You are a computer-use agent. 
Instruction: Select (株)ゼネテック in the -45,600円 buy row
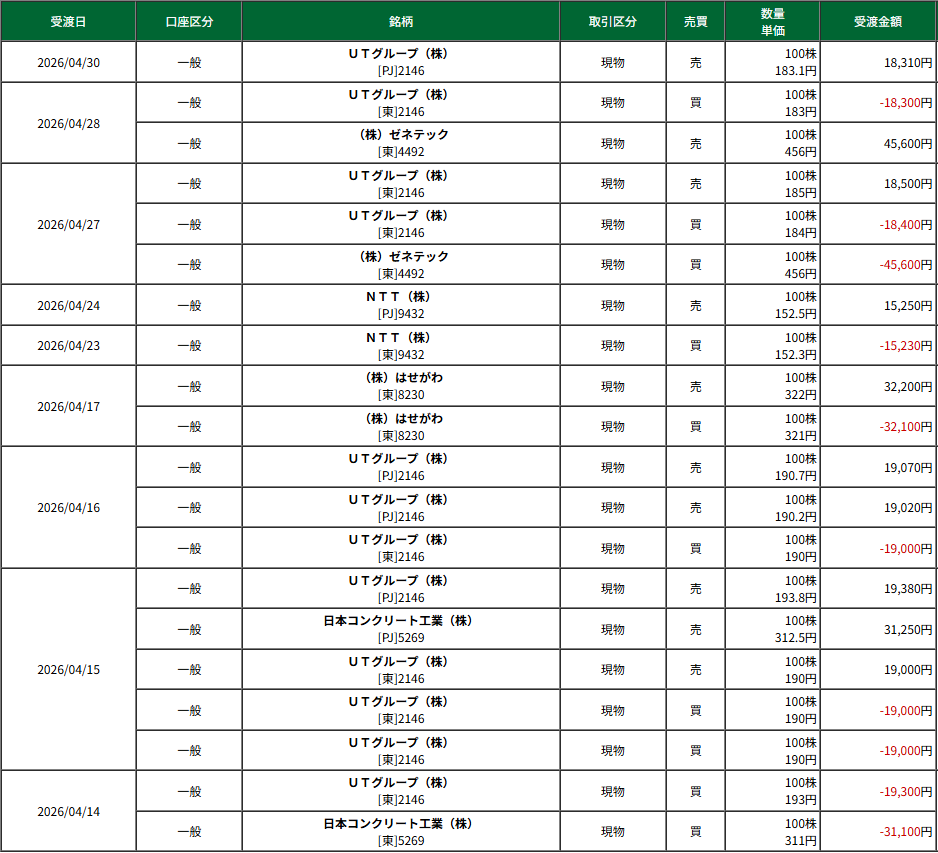pyautogui.click(x=401, y=264)
